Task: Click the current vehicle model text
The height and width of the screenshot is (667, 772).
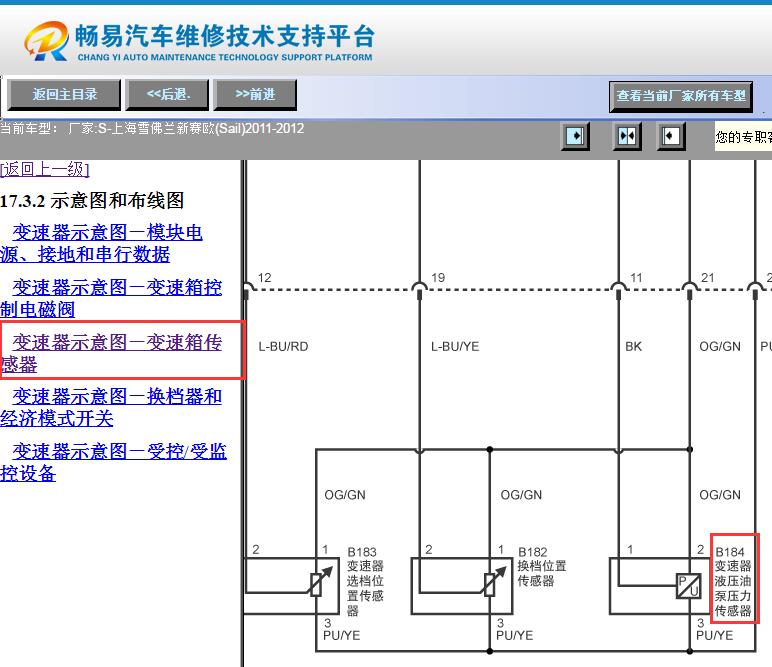Action: tap(152, 129)
